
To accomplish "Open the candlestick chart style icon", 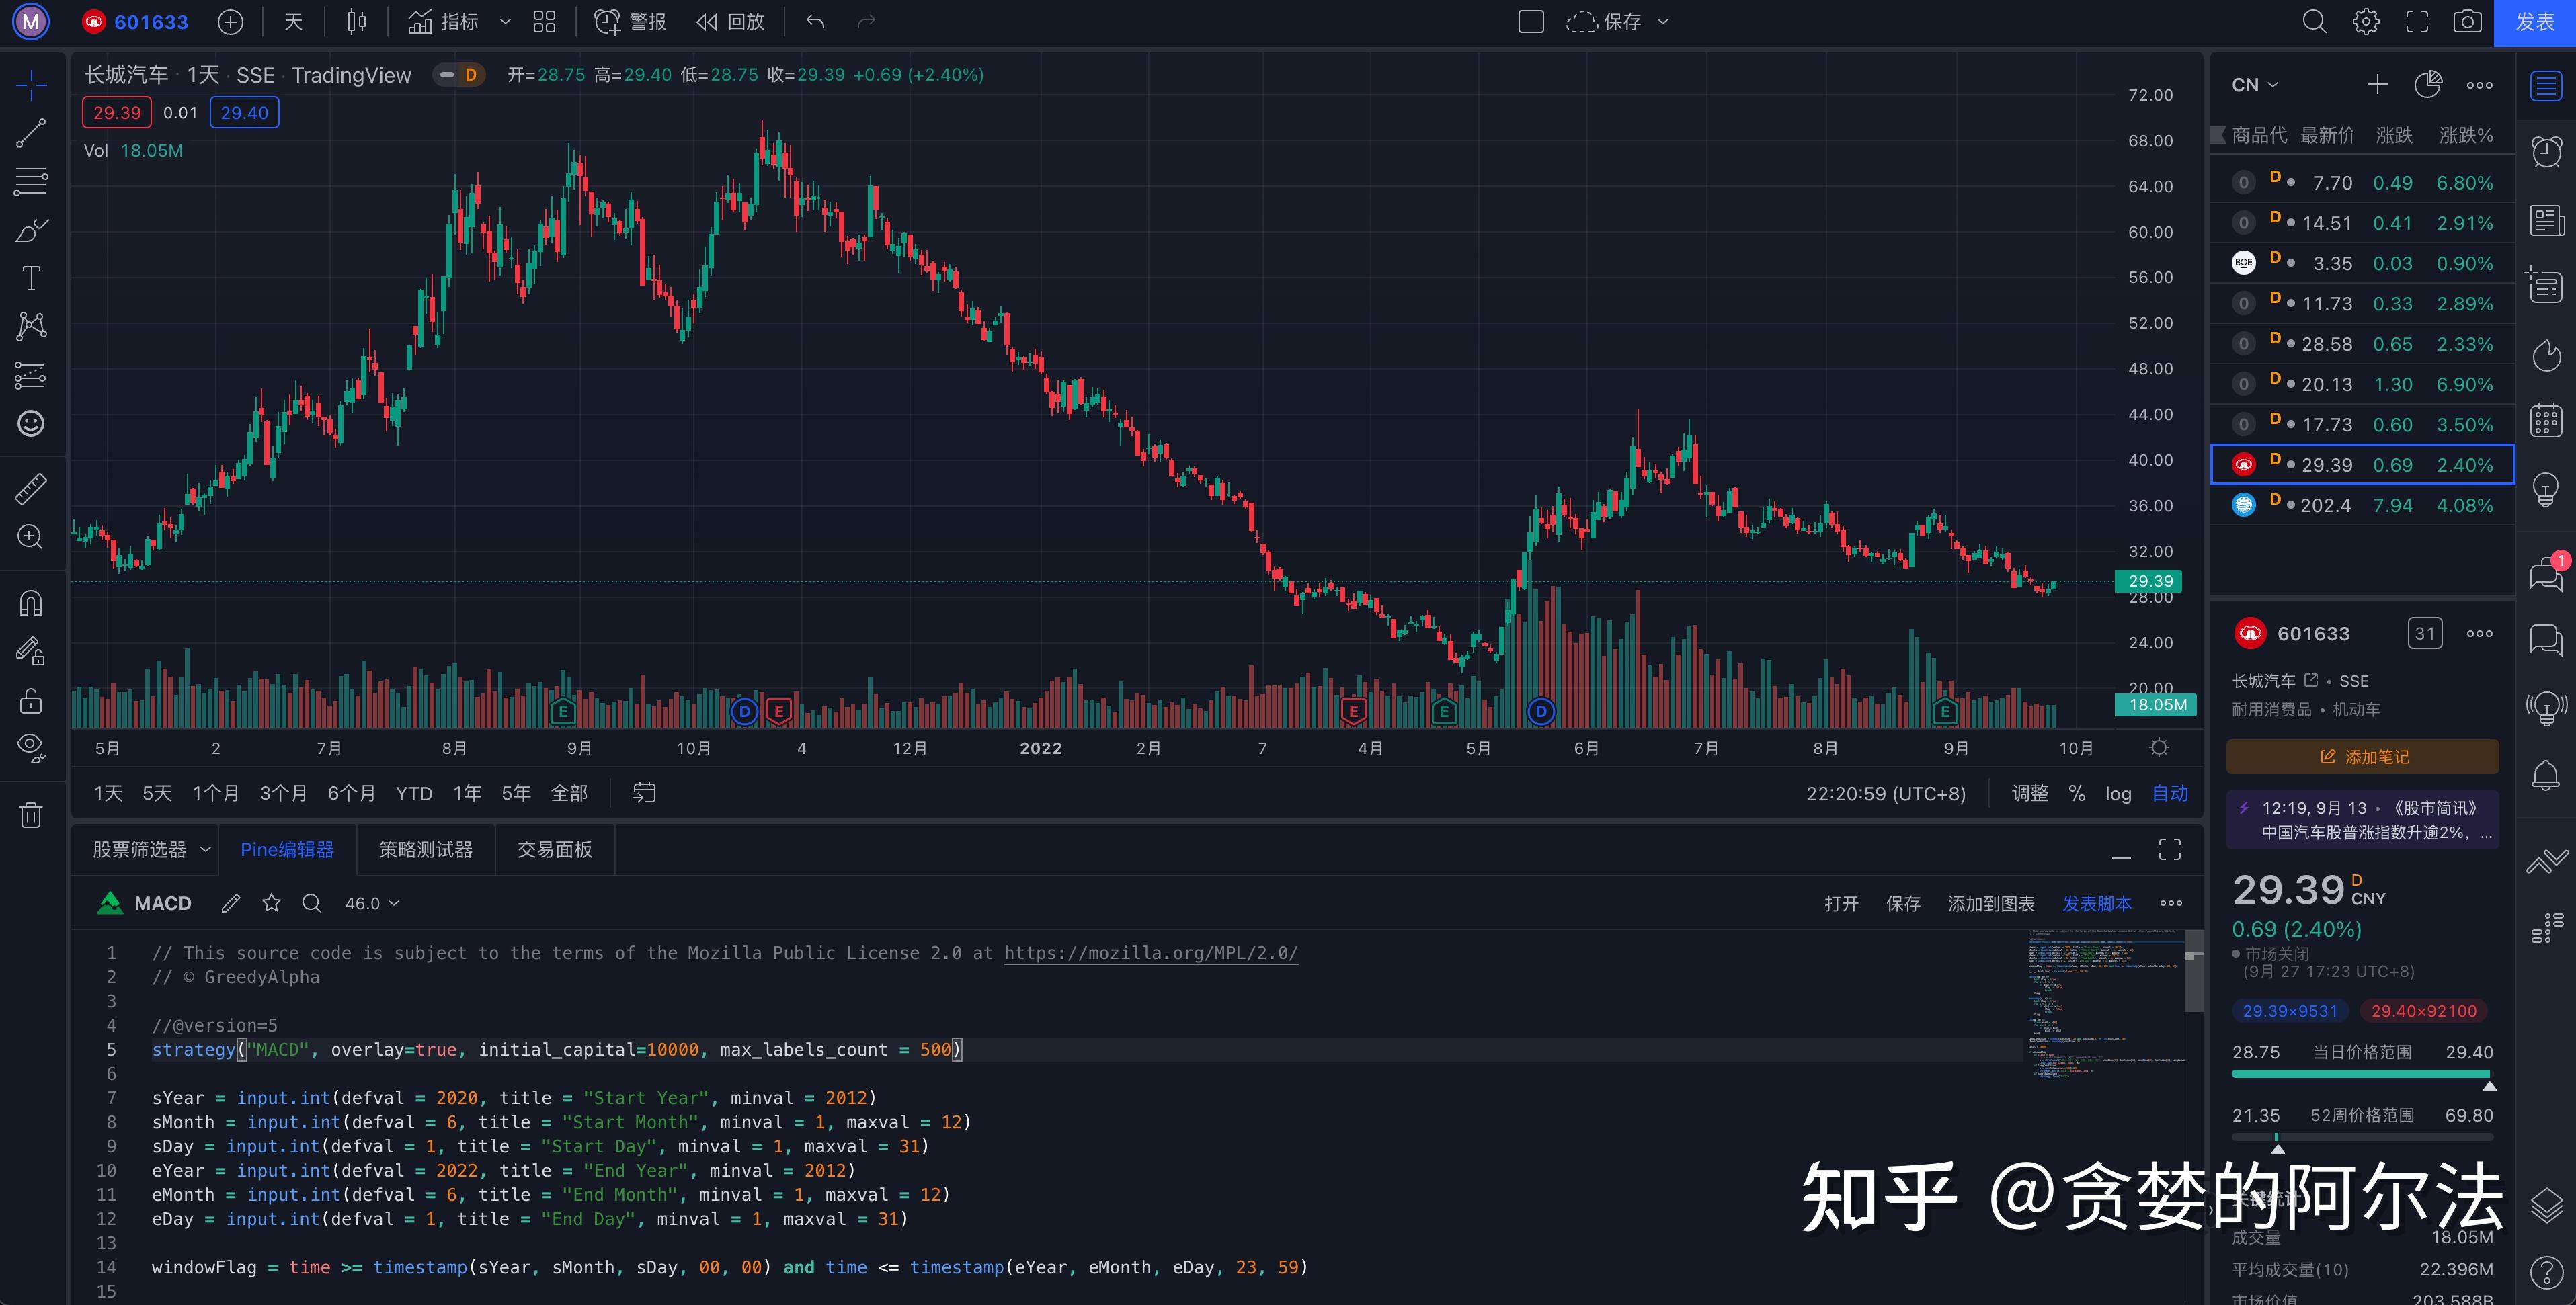I will tap(356, 22).
